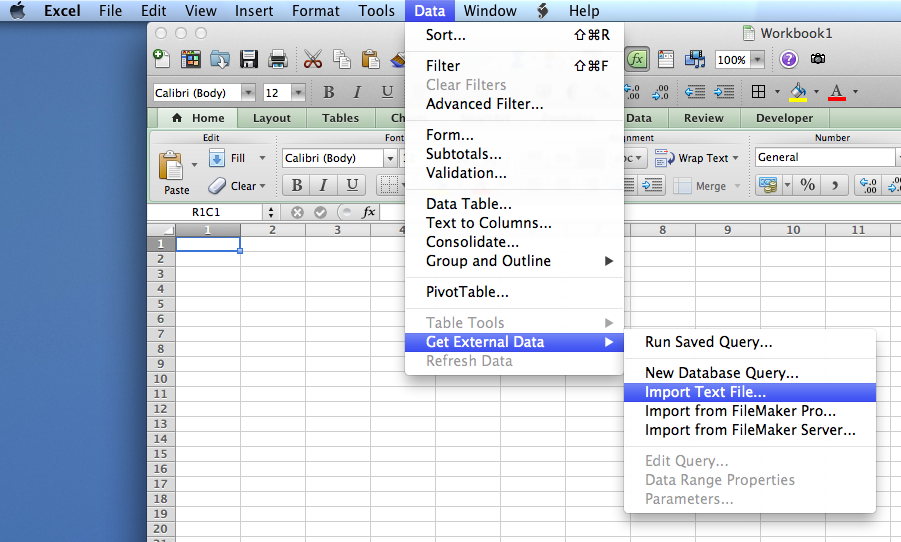901x542 pixels.
Task: Click the Decrease Indent icon in formatting bar
Action: pyautogui.click(x=695, y=91)
